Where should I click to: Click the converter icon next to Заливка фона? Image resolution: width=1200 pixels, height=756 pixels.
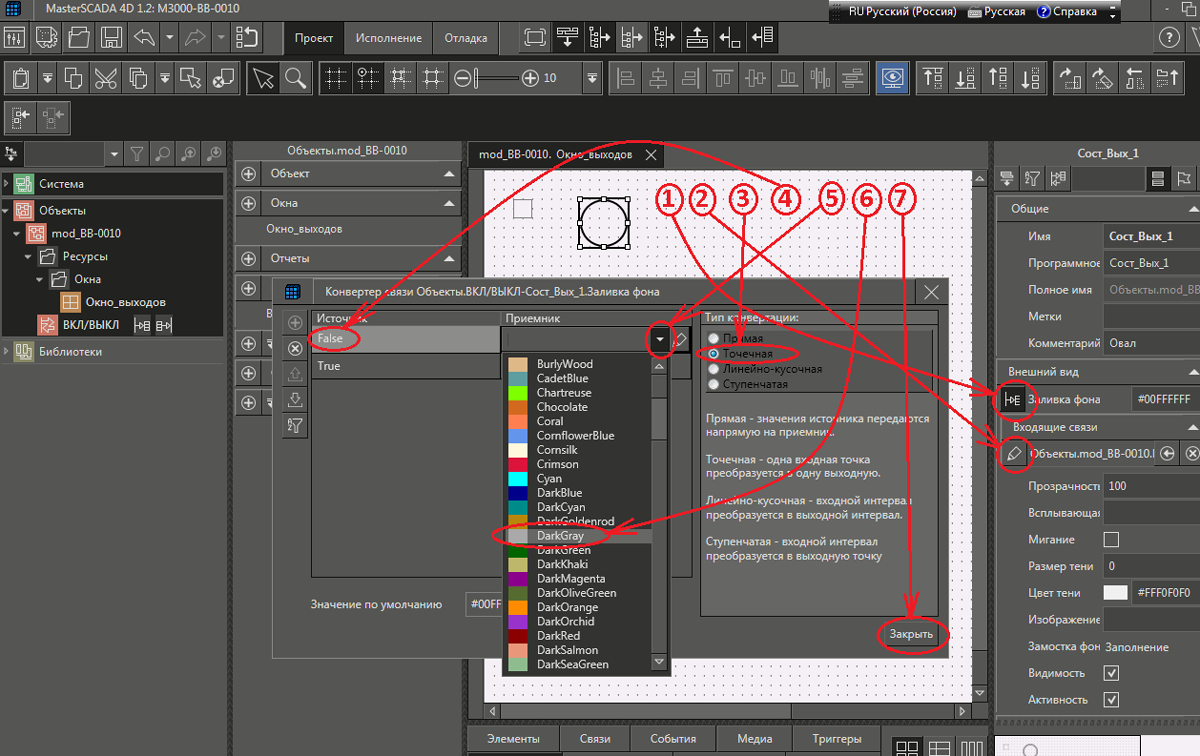1012,399
